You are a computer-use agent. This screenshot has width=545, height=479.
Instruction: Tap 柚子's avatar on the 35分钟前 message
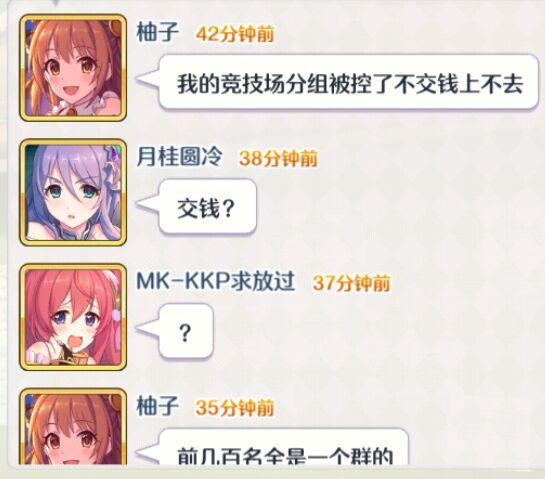[73, 427]
